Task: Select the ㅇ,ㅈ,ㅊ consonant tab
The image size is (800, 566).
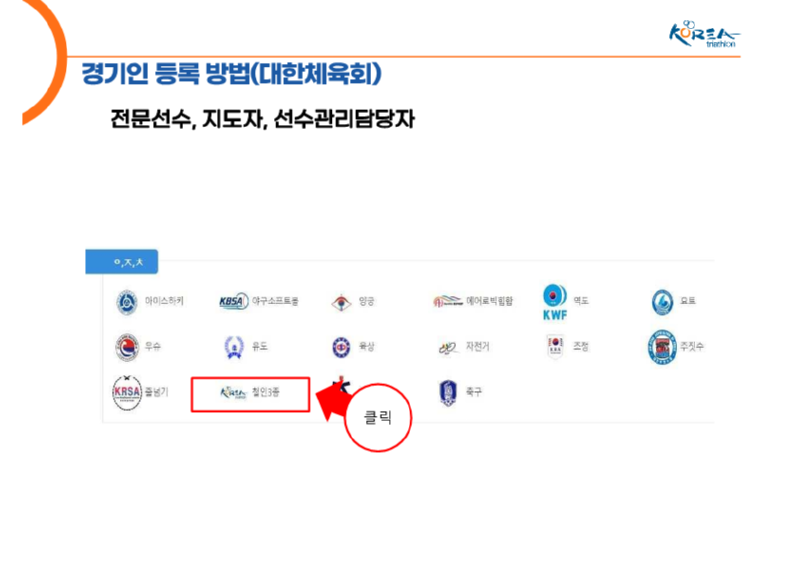Action: (121, 262)
